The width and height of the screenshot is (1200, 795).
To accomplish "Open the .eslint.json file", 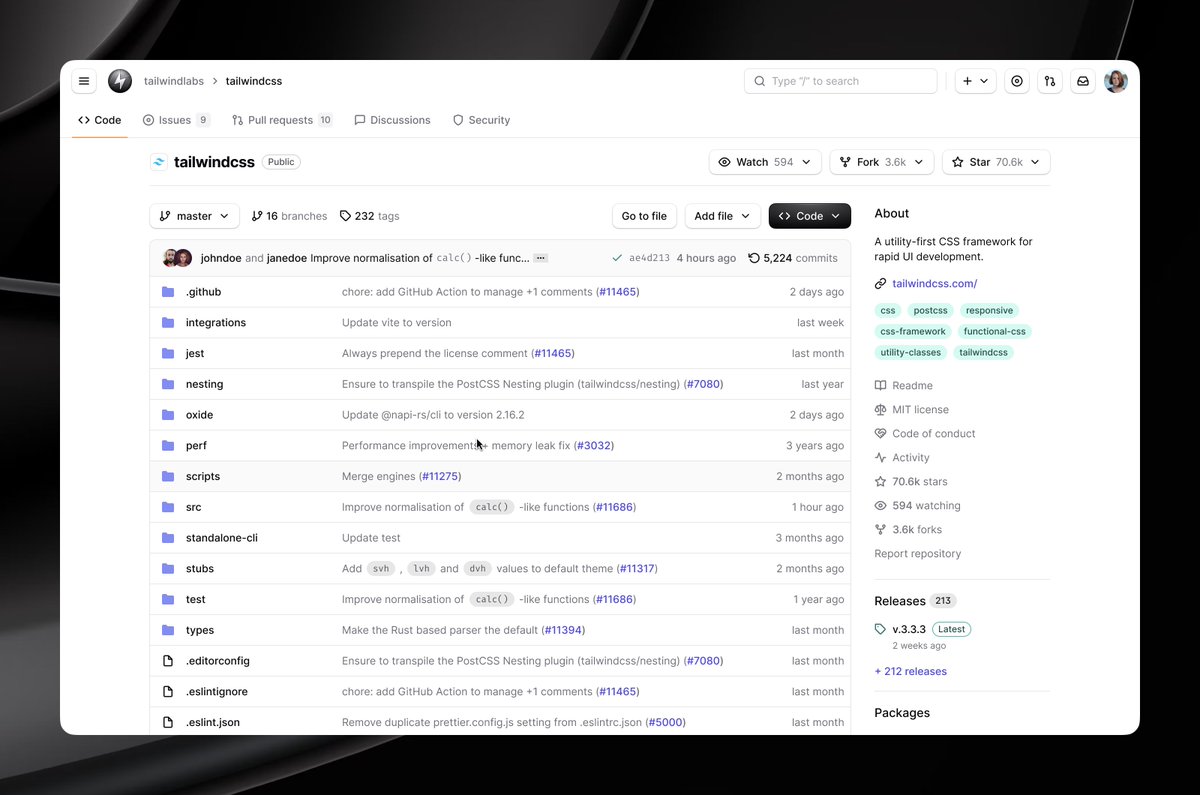I will click(x=213, y=722).
